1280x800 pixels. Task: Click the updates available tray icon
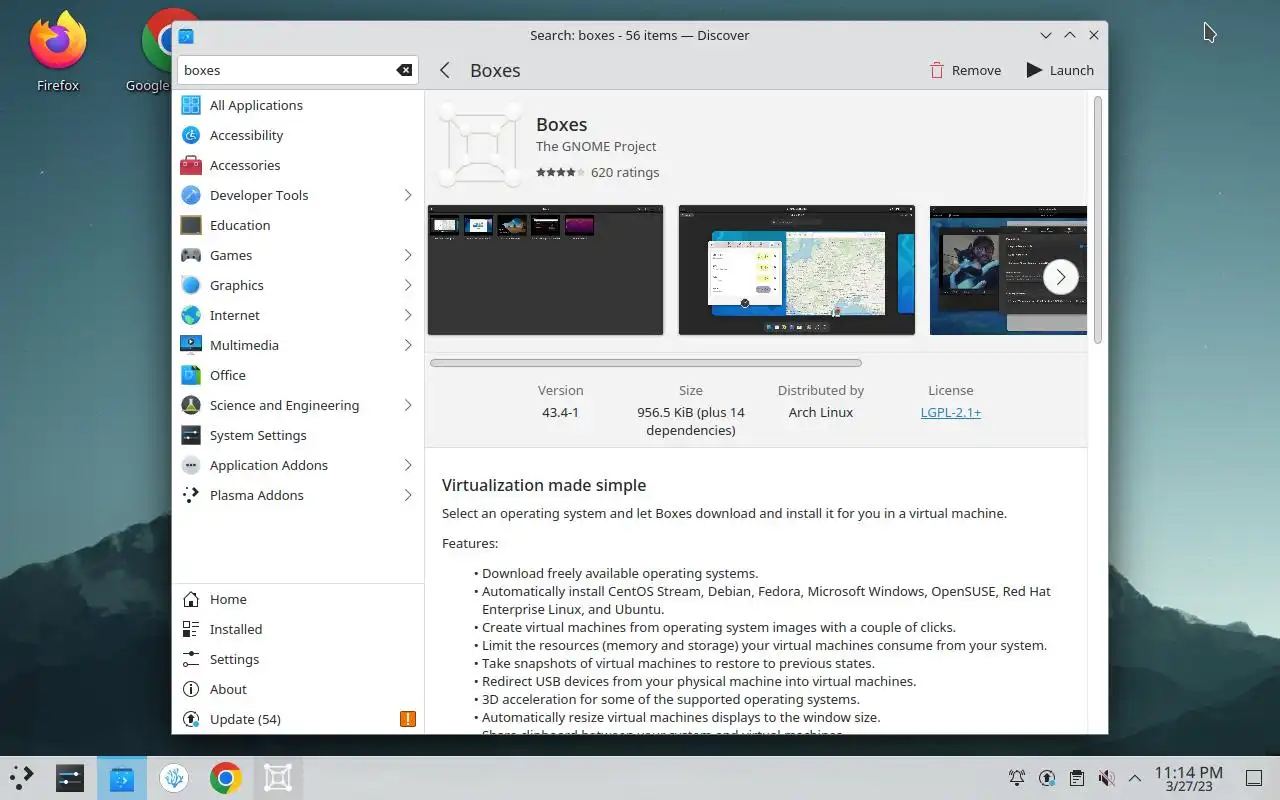pos(1047,778)
